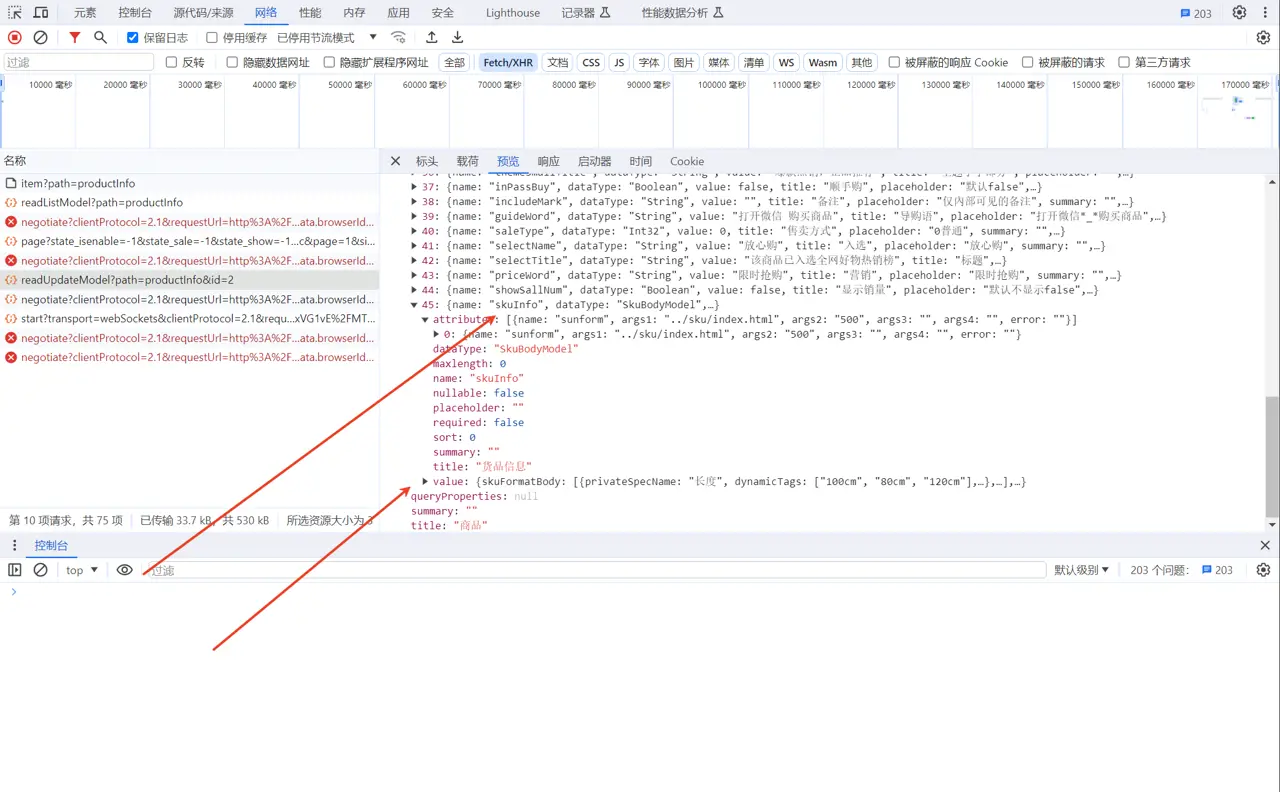Stop recording network log
This screenshot has height=792, width=1280.
tap(15, 37)
